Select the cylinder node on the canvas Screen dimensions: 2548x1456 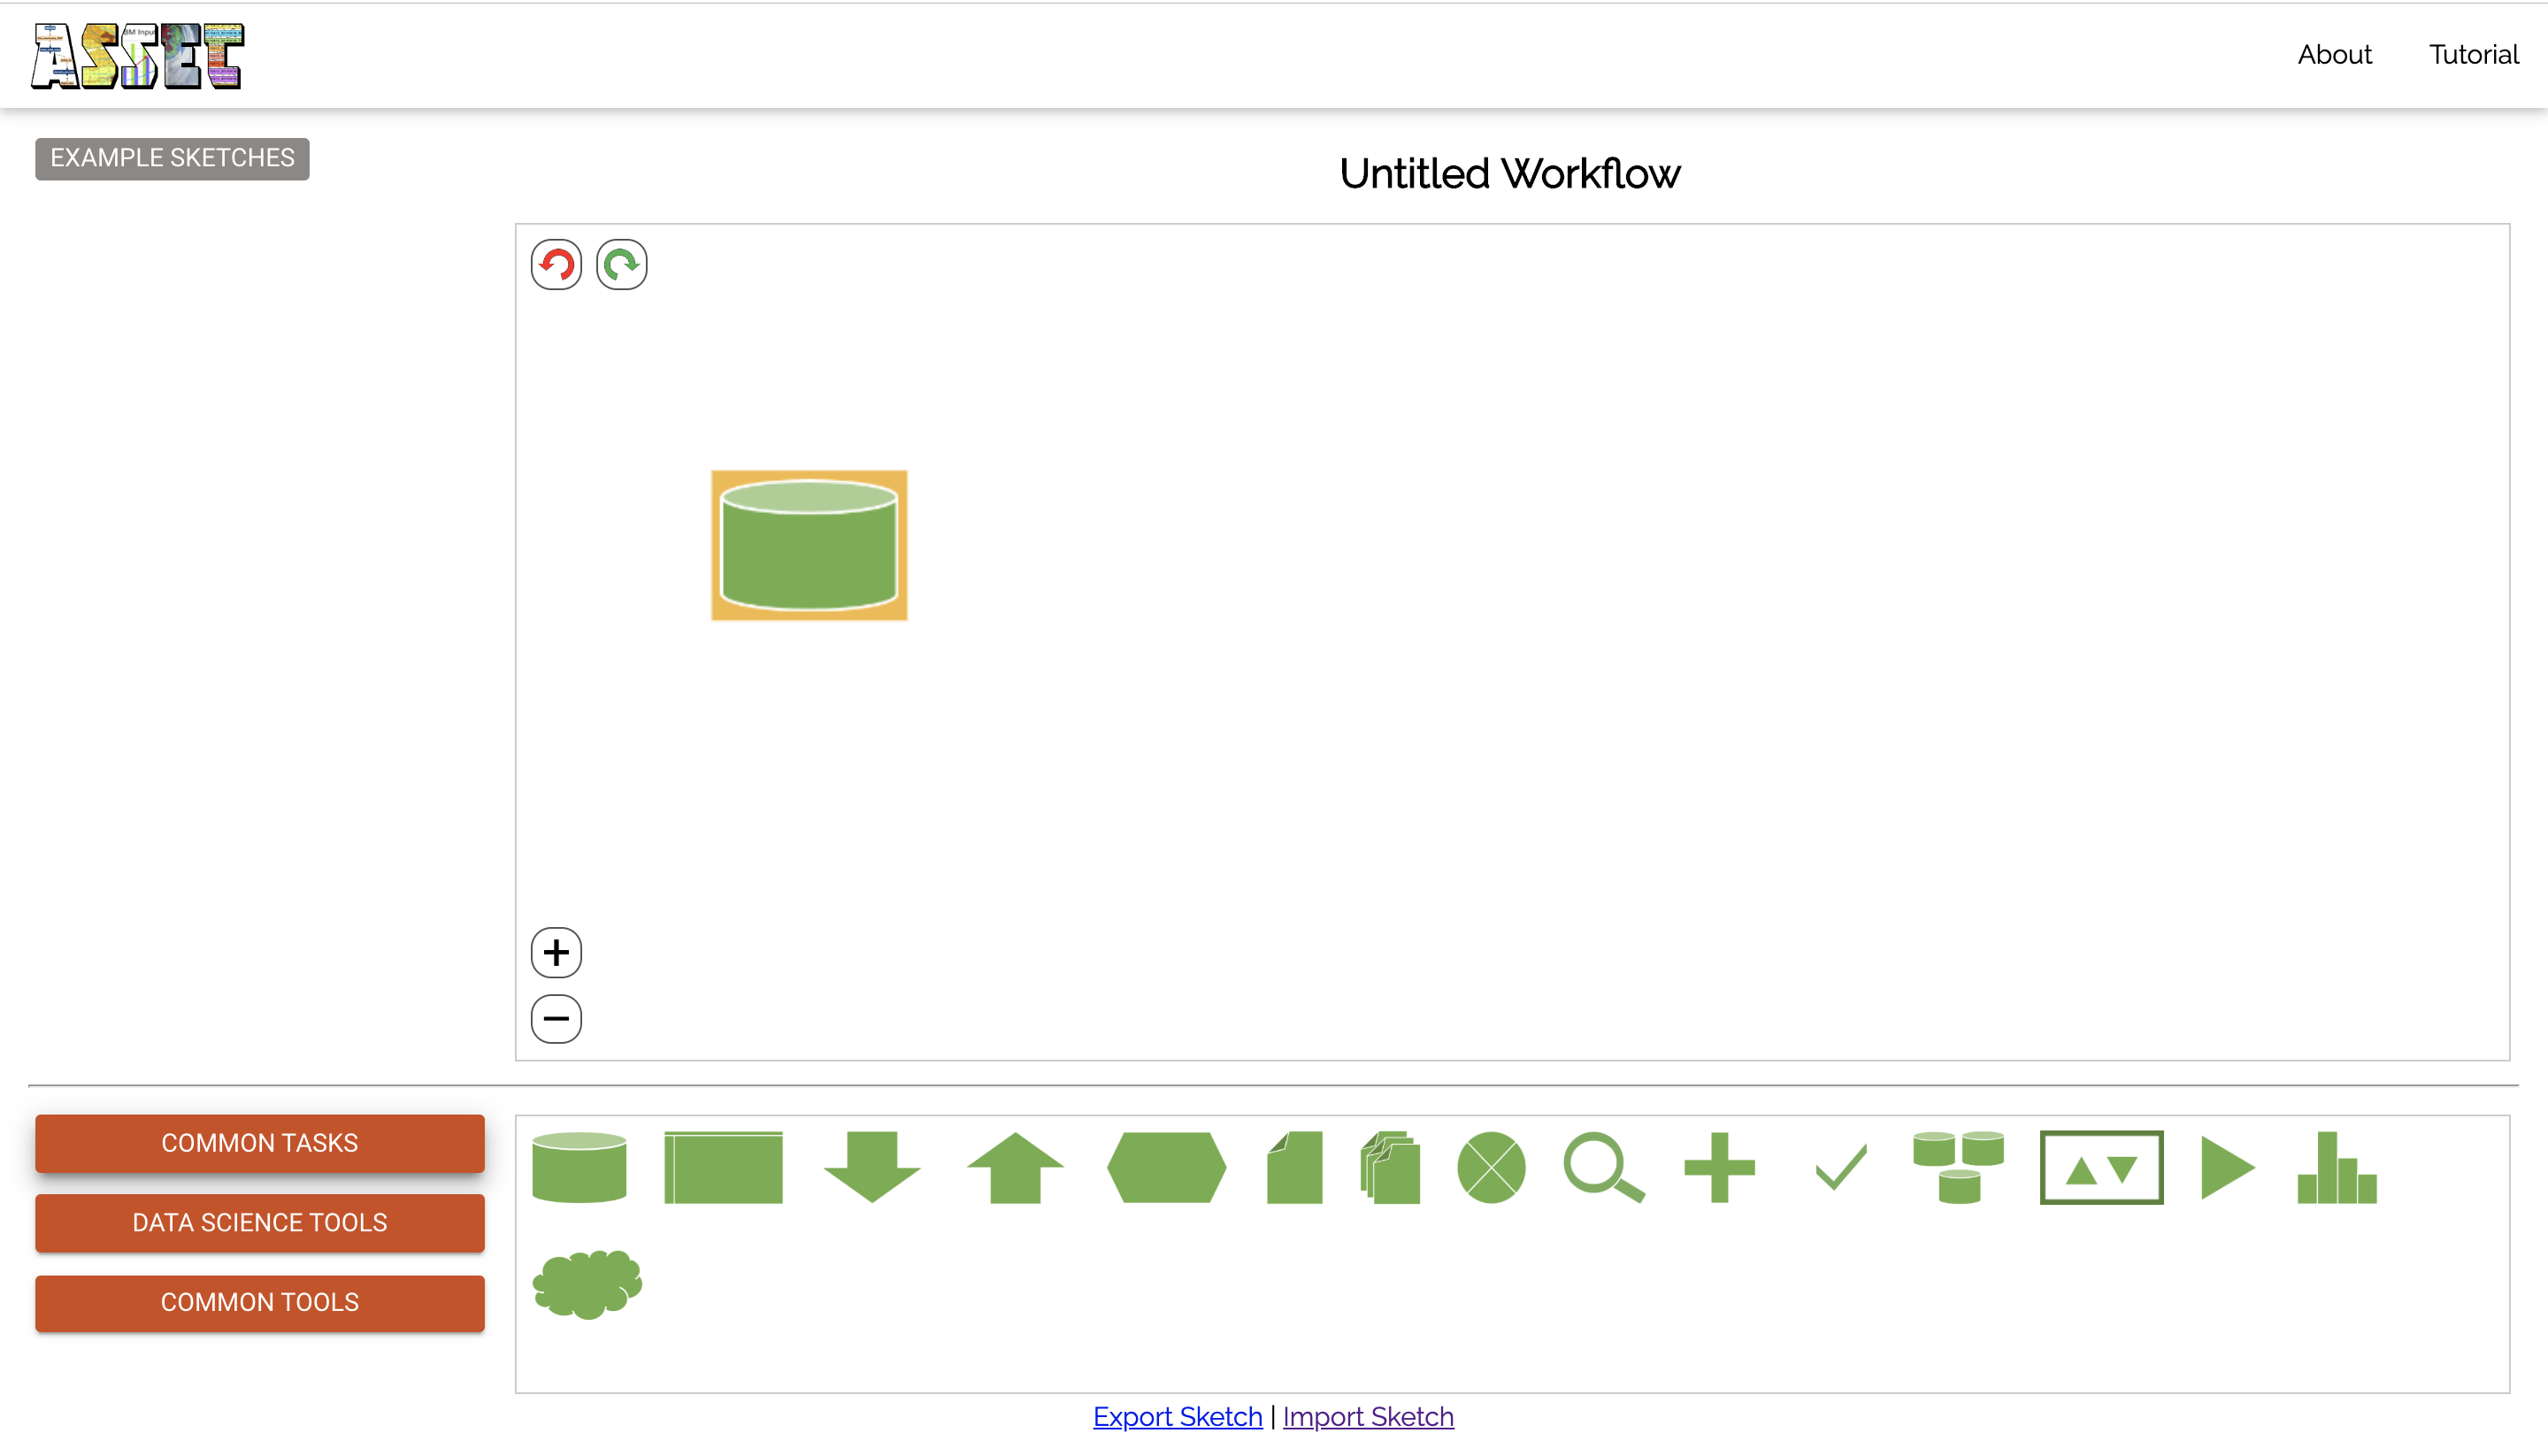point(809,545)
